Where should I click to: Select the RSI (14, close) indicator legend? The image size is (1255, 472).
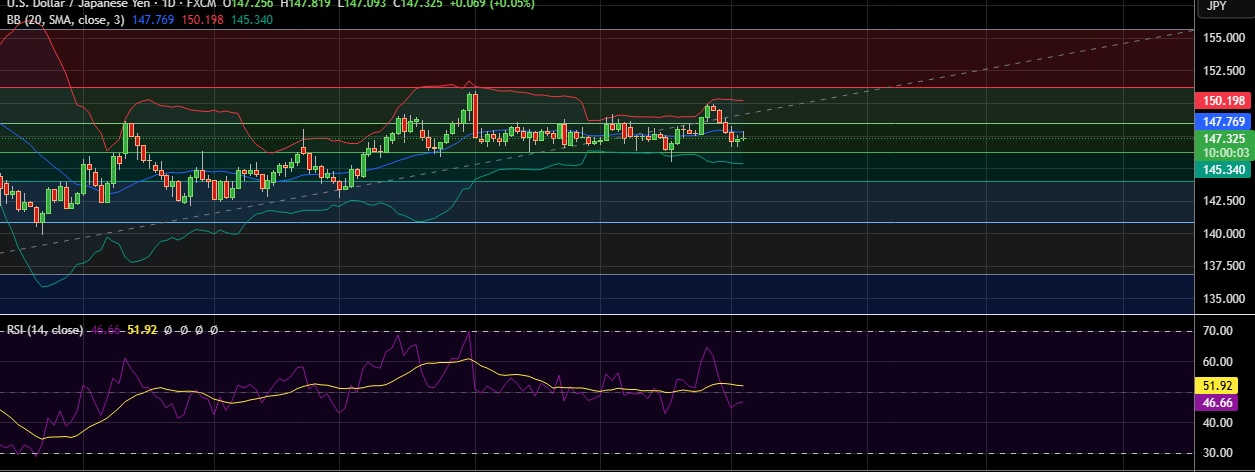coord(46,329)
